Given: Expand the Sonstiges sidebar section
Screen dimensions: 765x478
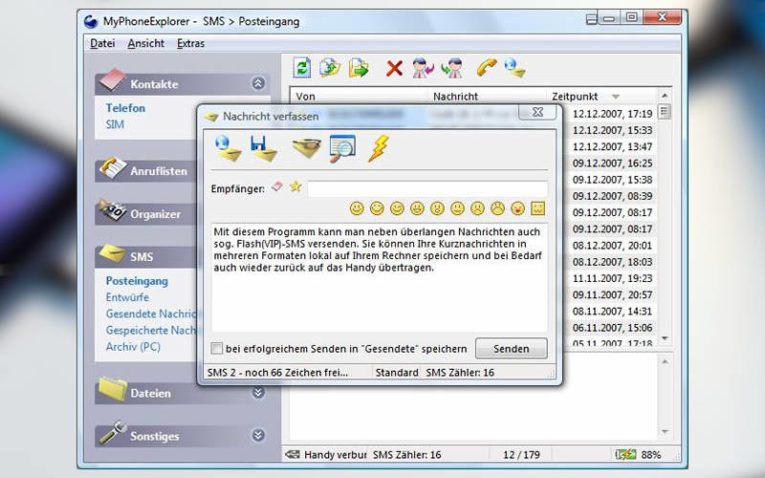Looking at the screenshot, I should tap(258, 435).
